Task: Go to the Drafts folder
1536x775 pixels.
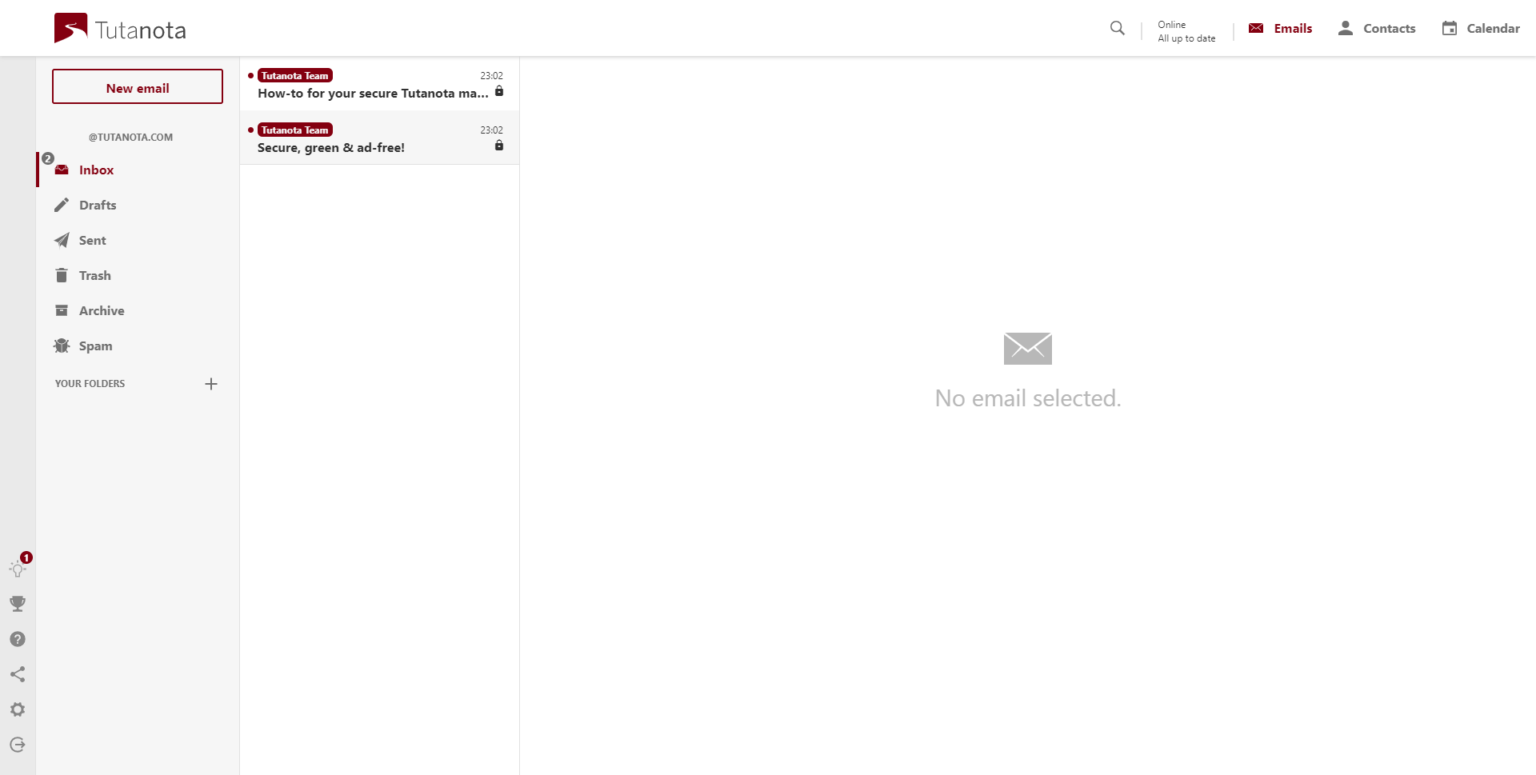Action: pyautogui.click(x=97, y=205)
